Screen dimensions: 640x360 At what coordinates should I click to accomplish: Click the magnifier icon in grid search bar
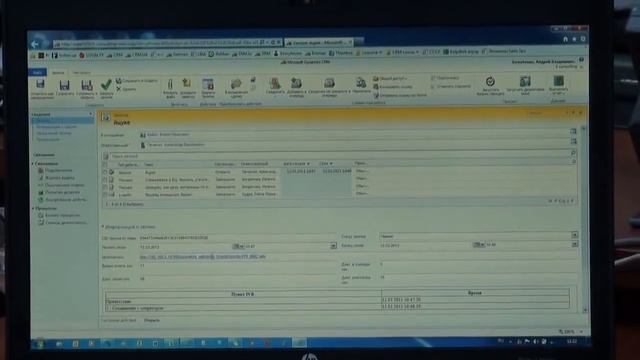pos(573,153)
